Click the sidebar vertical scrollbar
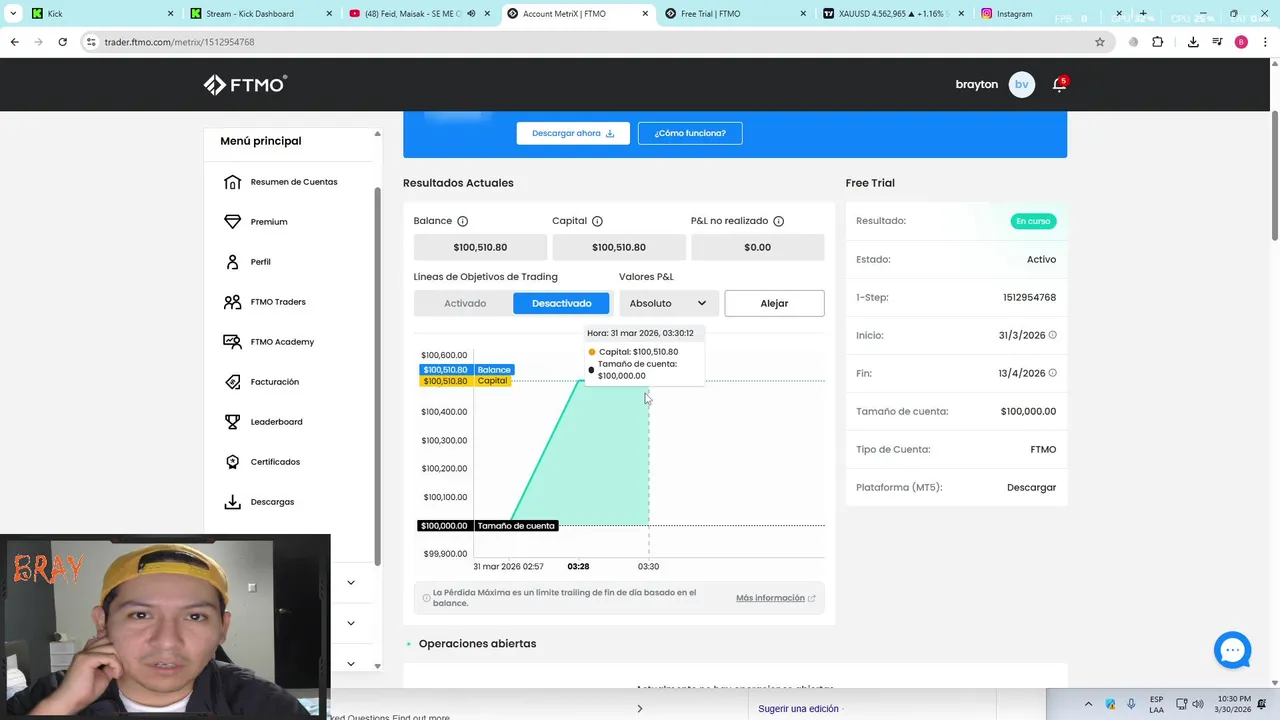 [377, 375]
